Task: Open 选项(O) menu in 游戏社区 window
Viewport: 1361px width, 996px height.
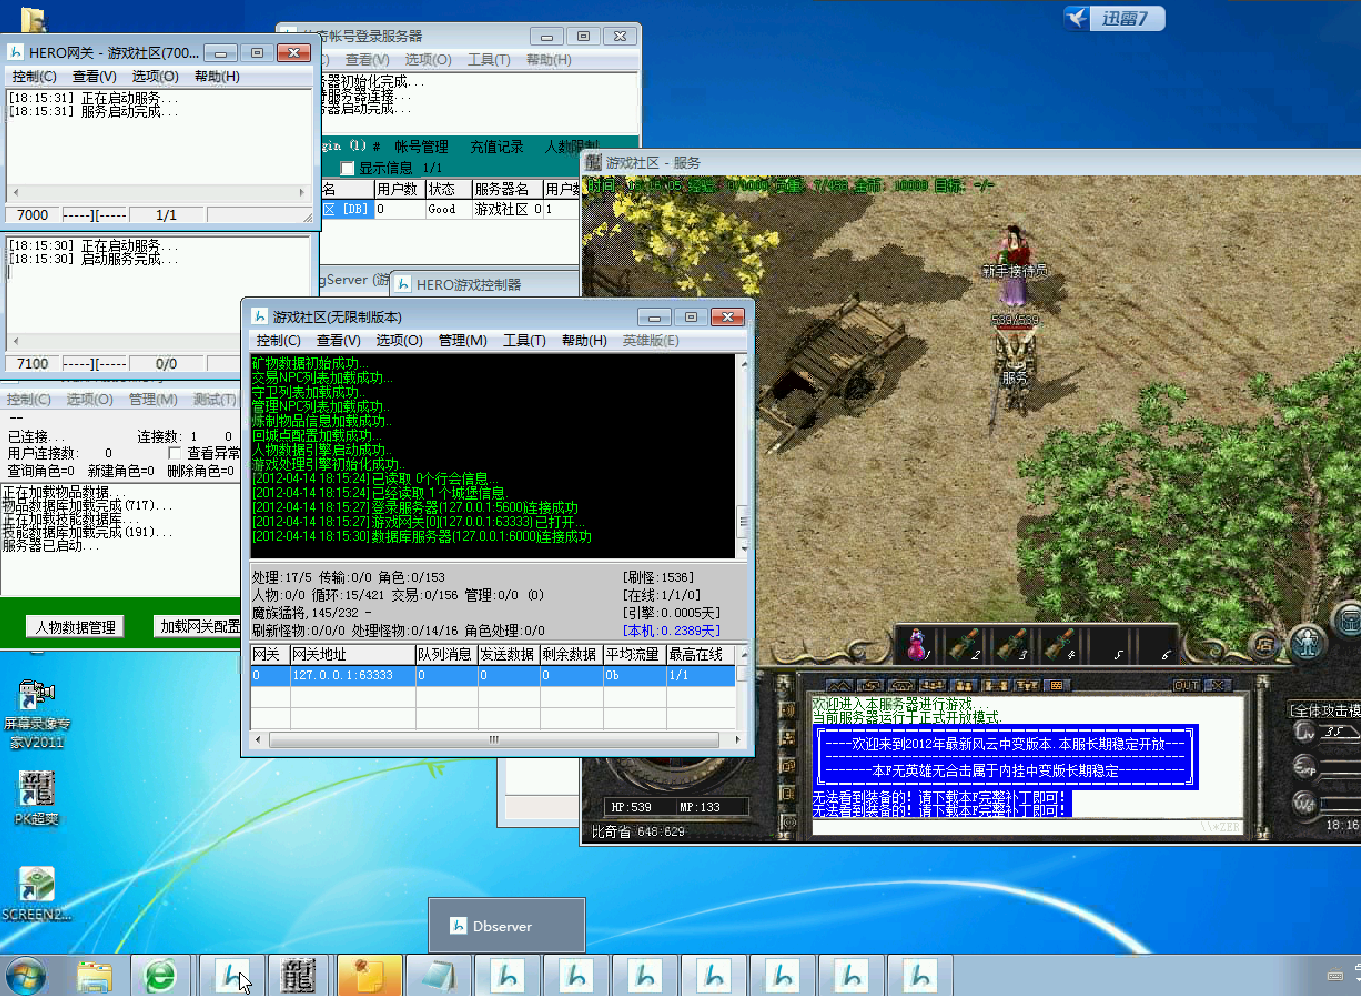Action: 399,340
